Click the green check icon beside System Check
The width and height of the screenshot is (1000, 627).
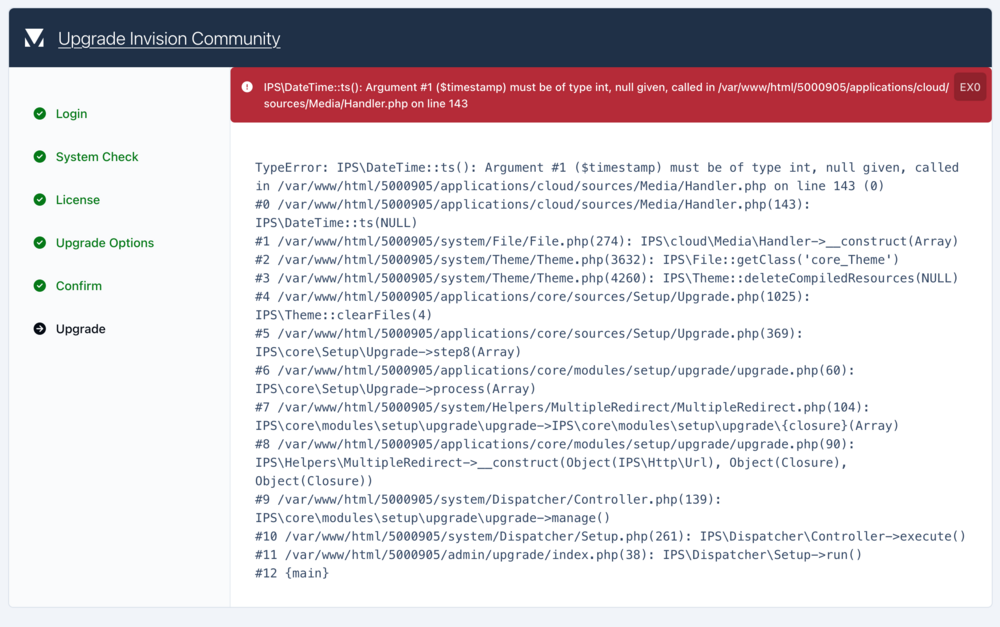tap(40, 156)
